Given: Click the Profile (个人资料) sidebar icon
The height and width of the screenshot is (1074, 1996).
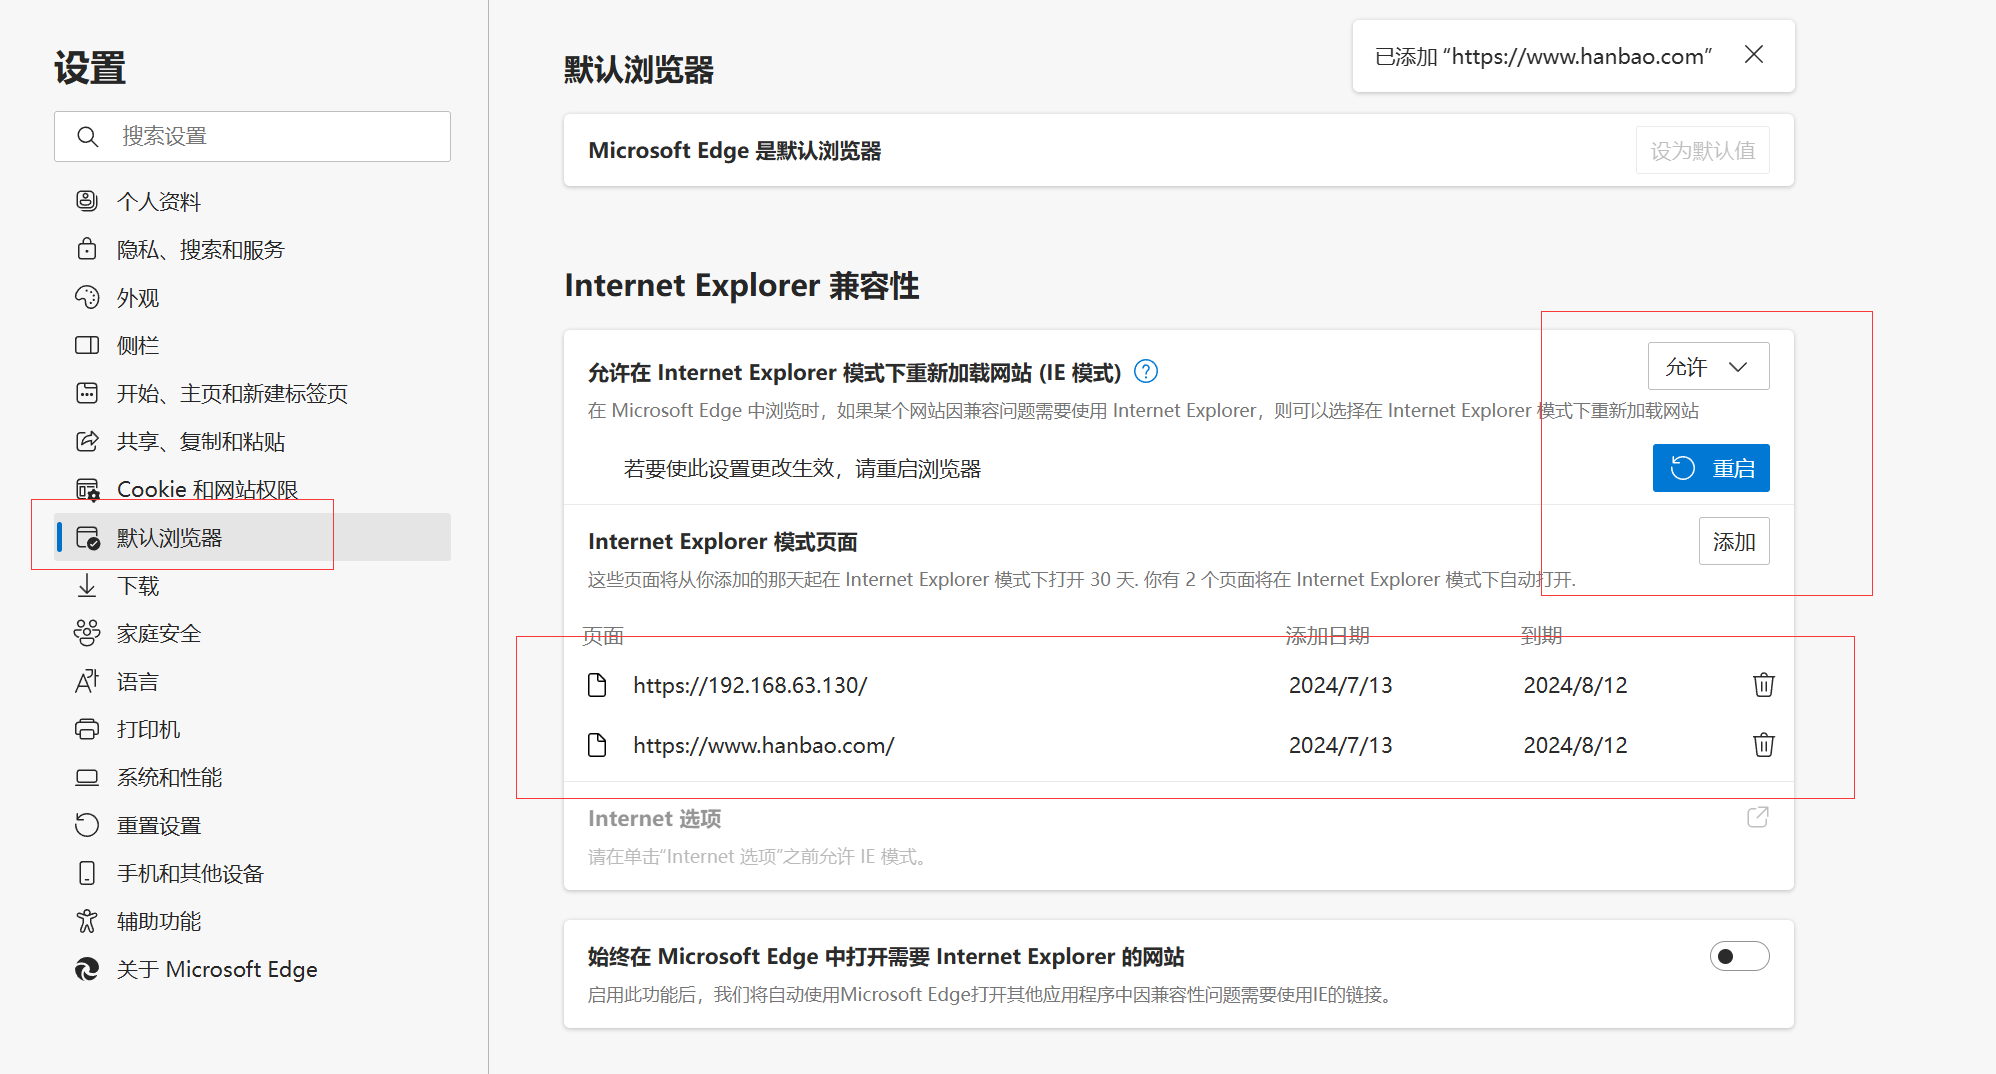Looking at the screenshot, I should coord(87,201).
